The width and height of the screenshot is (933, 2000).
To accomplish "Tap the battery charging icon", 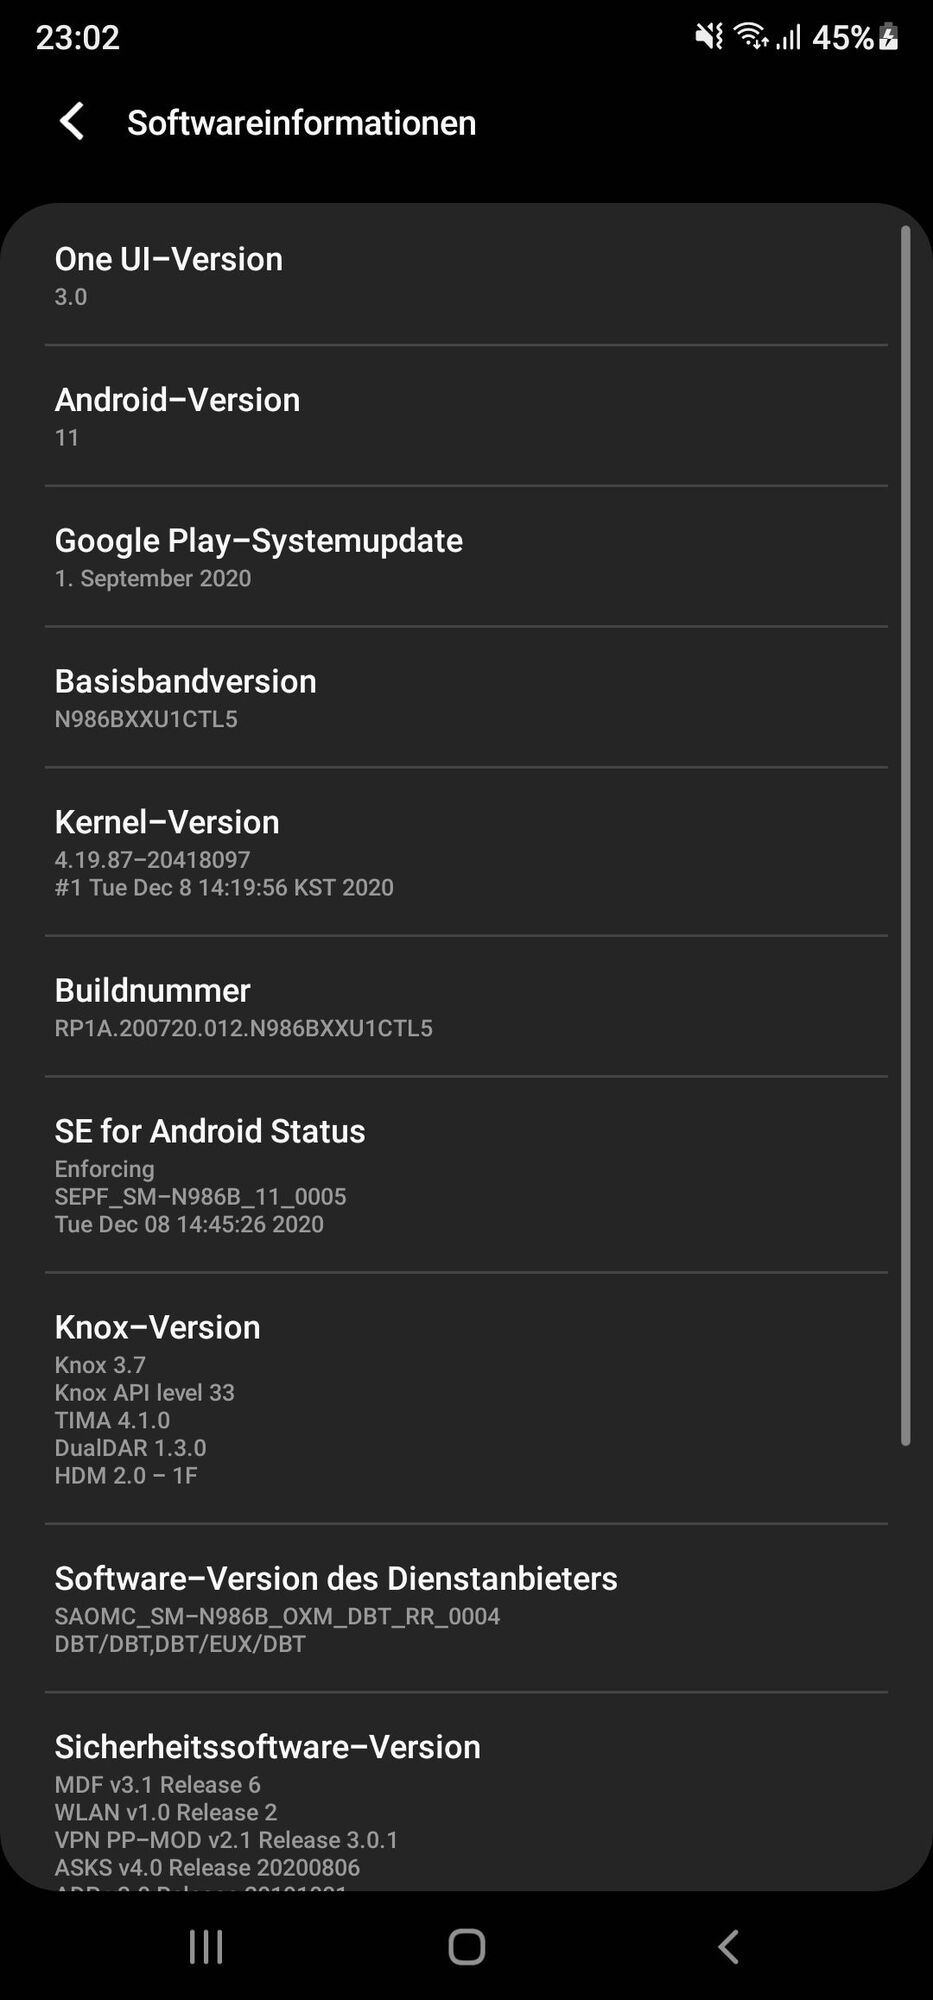I will [888, 38].
